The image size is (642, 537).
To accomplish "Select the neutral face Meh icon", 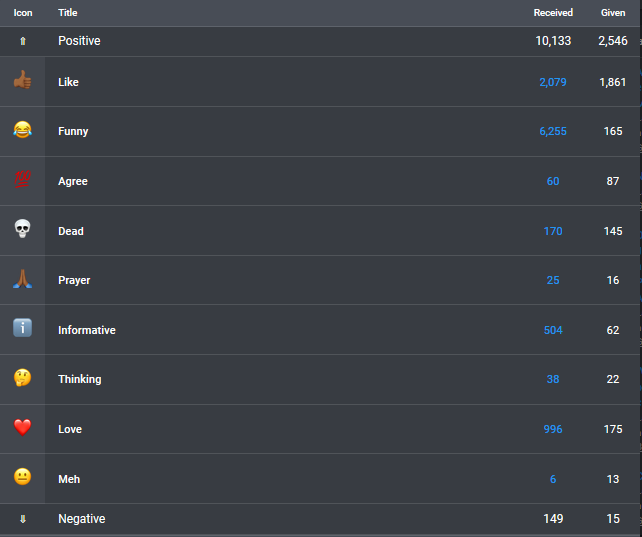I will (x=23, y=477).
